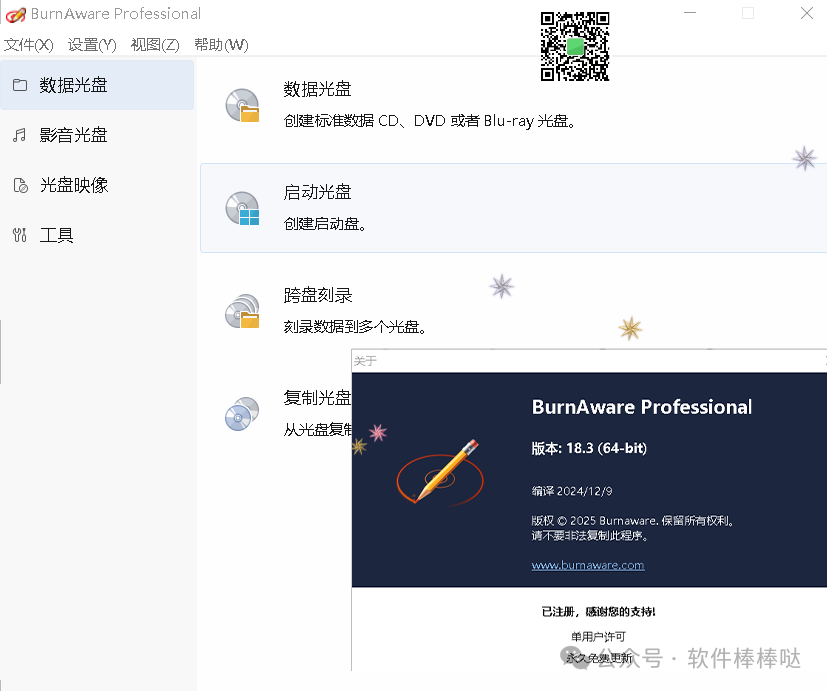Click music note icon beside 影音光盘
Viewport: 827px width, 691px height.
point(20,135)
